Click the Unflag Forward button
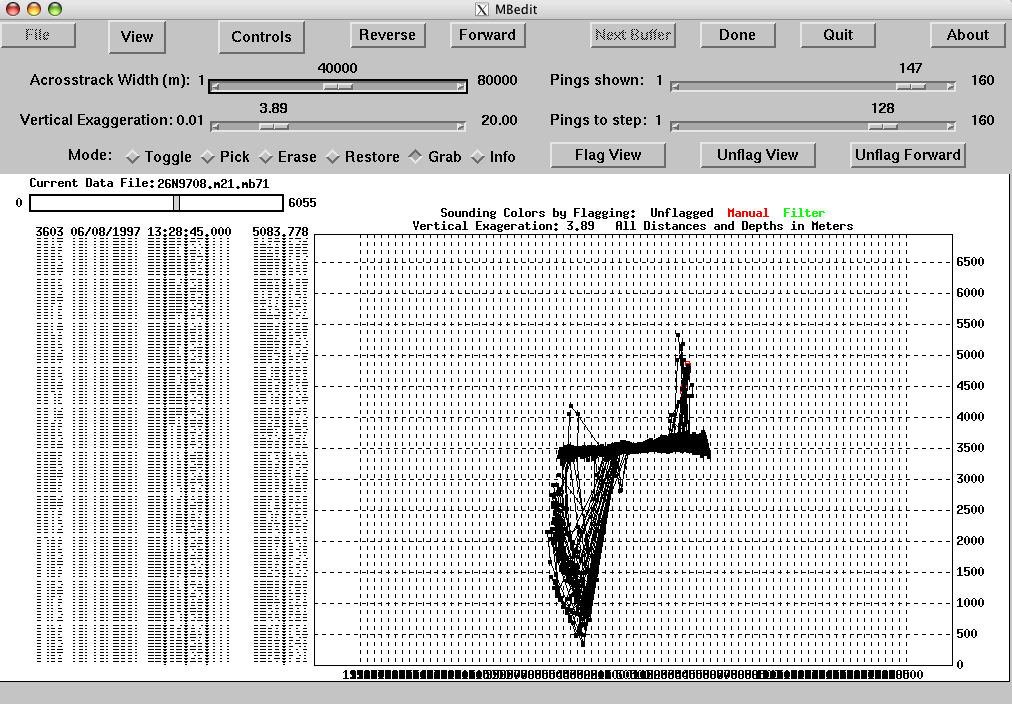1012x704 pixels. [907, 155]
